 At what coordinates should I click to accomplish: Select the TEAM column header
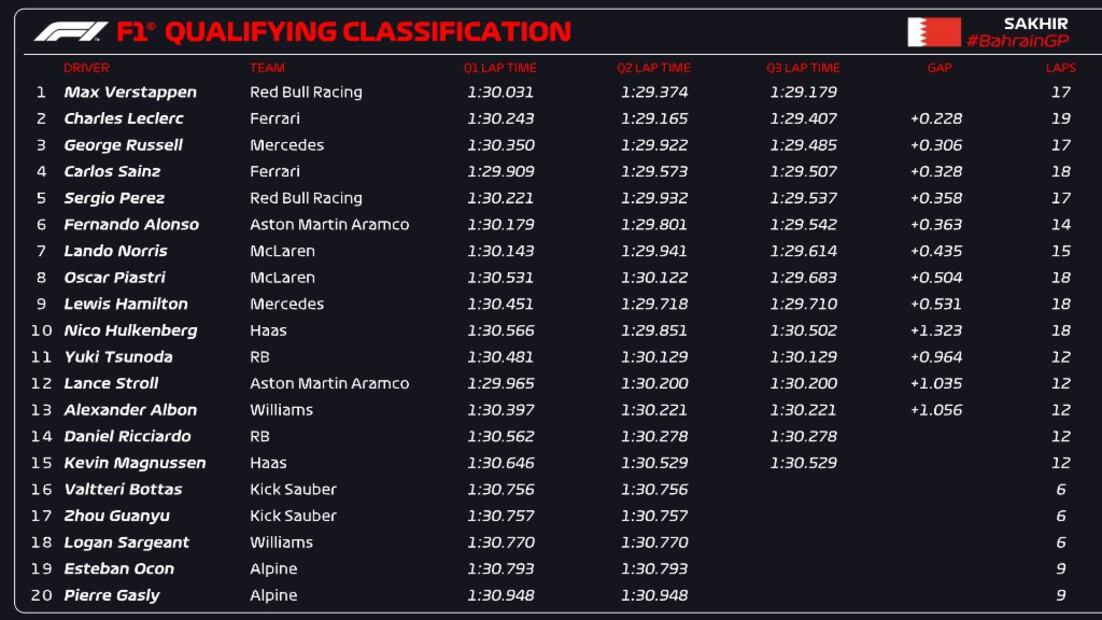pyautogui.click(x=267, y=68)
